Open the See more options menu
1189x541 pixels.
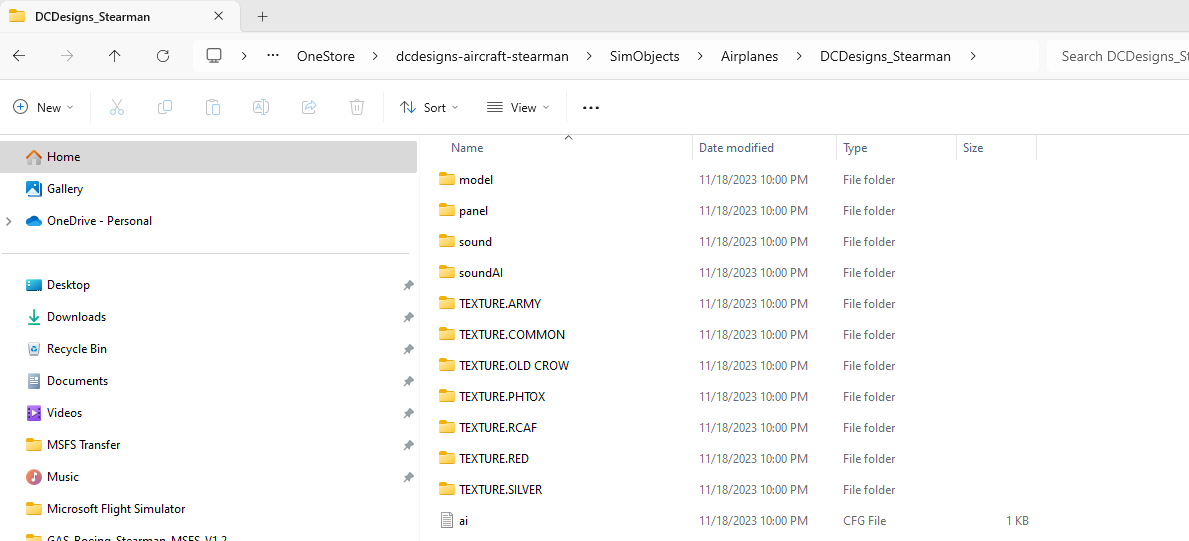coord(591,108)
